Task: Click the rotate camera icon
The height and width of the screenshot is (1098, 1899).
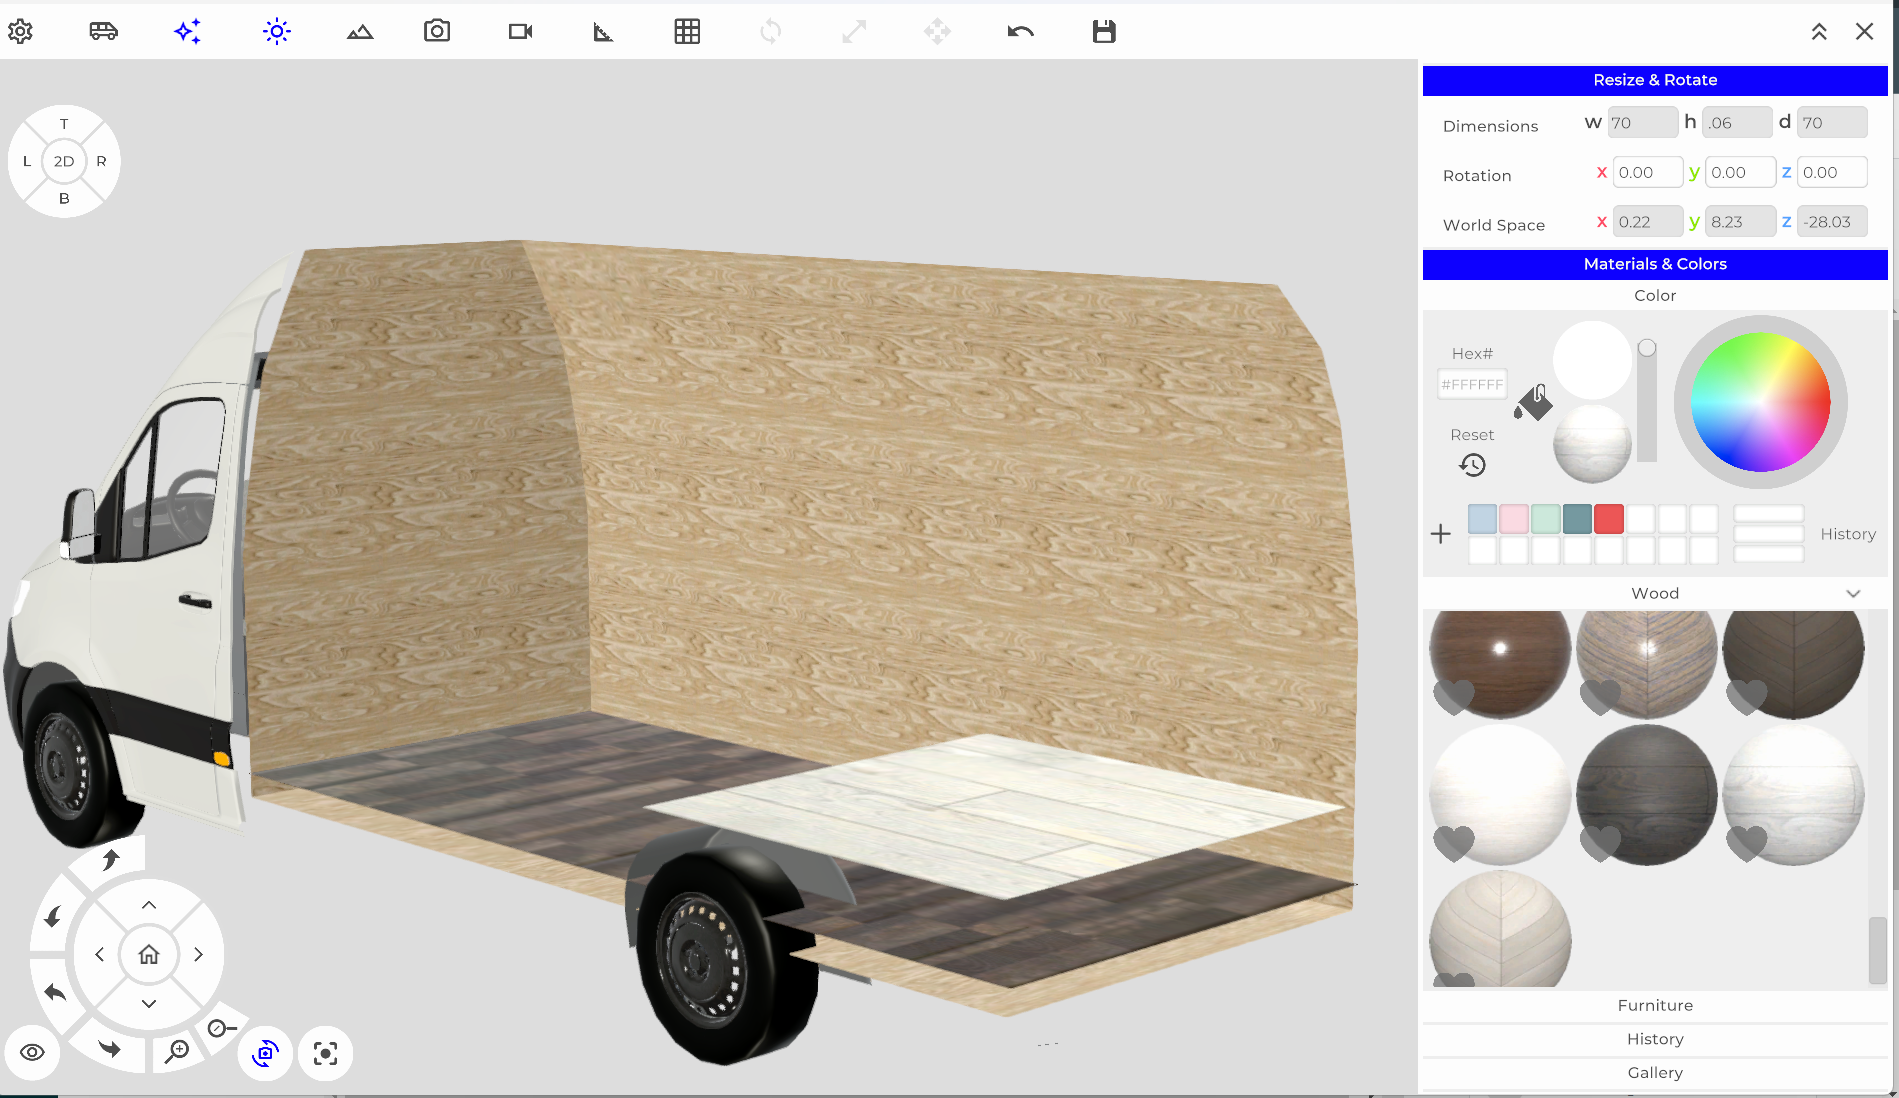Action: pyautogui.click(x=265, y=1053)
